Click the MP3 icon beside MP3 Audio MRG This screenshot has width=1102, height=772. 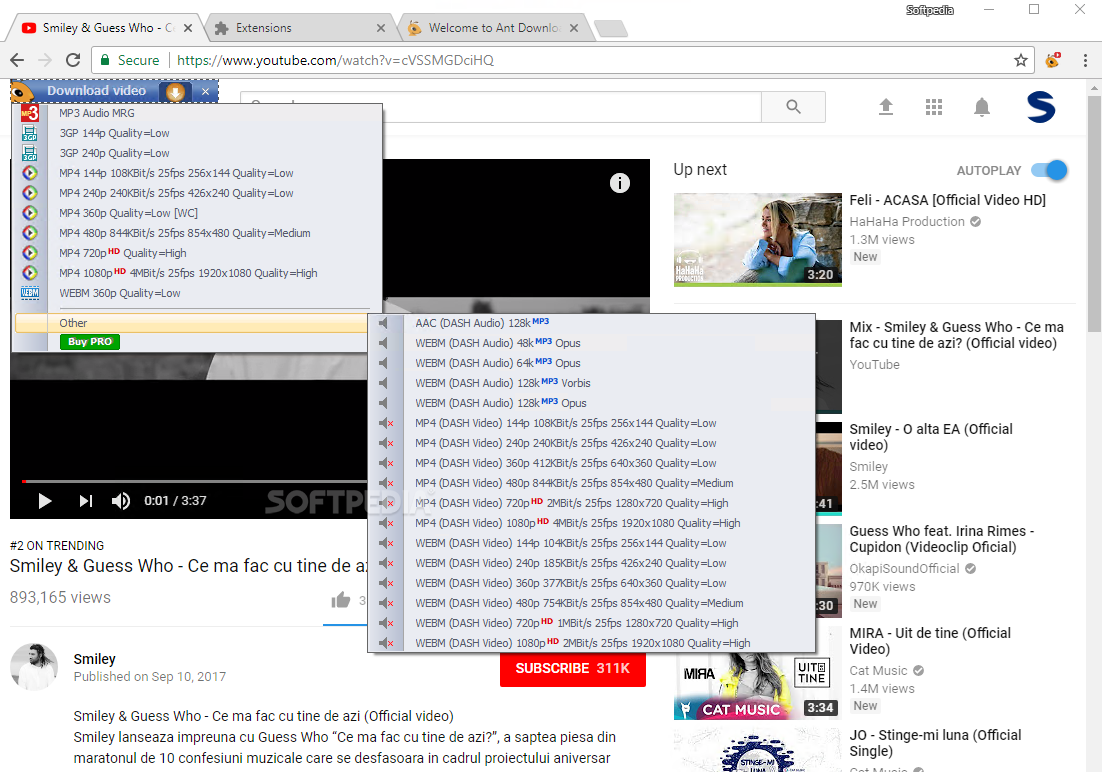click(30, 113)
